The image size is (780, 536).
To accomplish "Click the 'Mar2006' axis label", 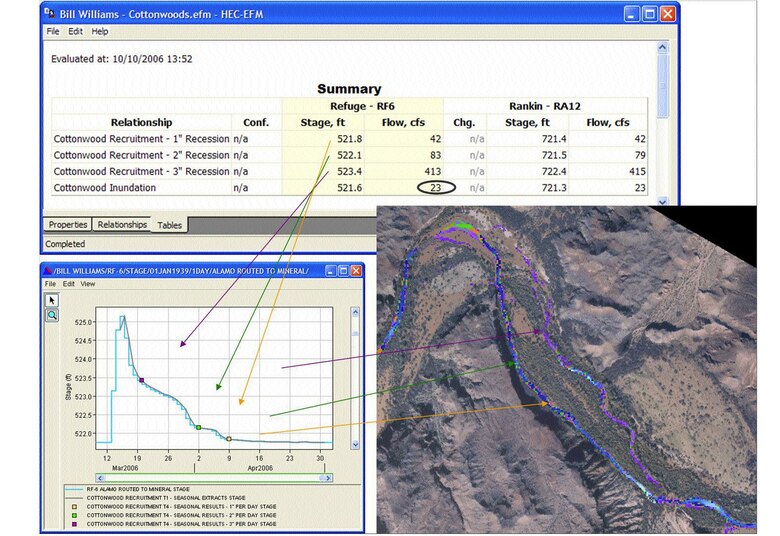I will 125,468.
